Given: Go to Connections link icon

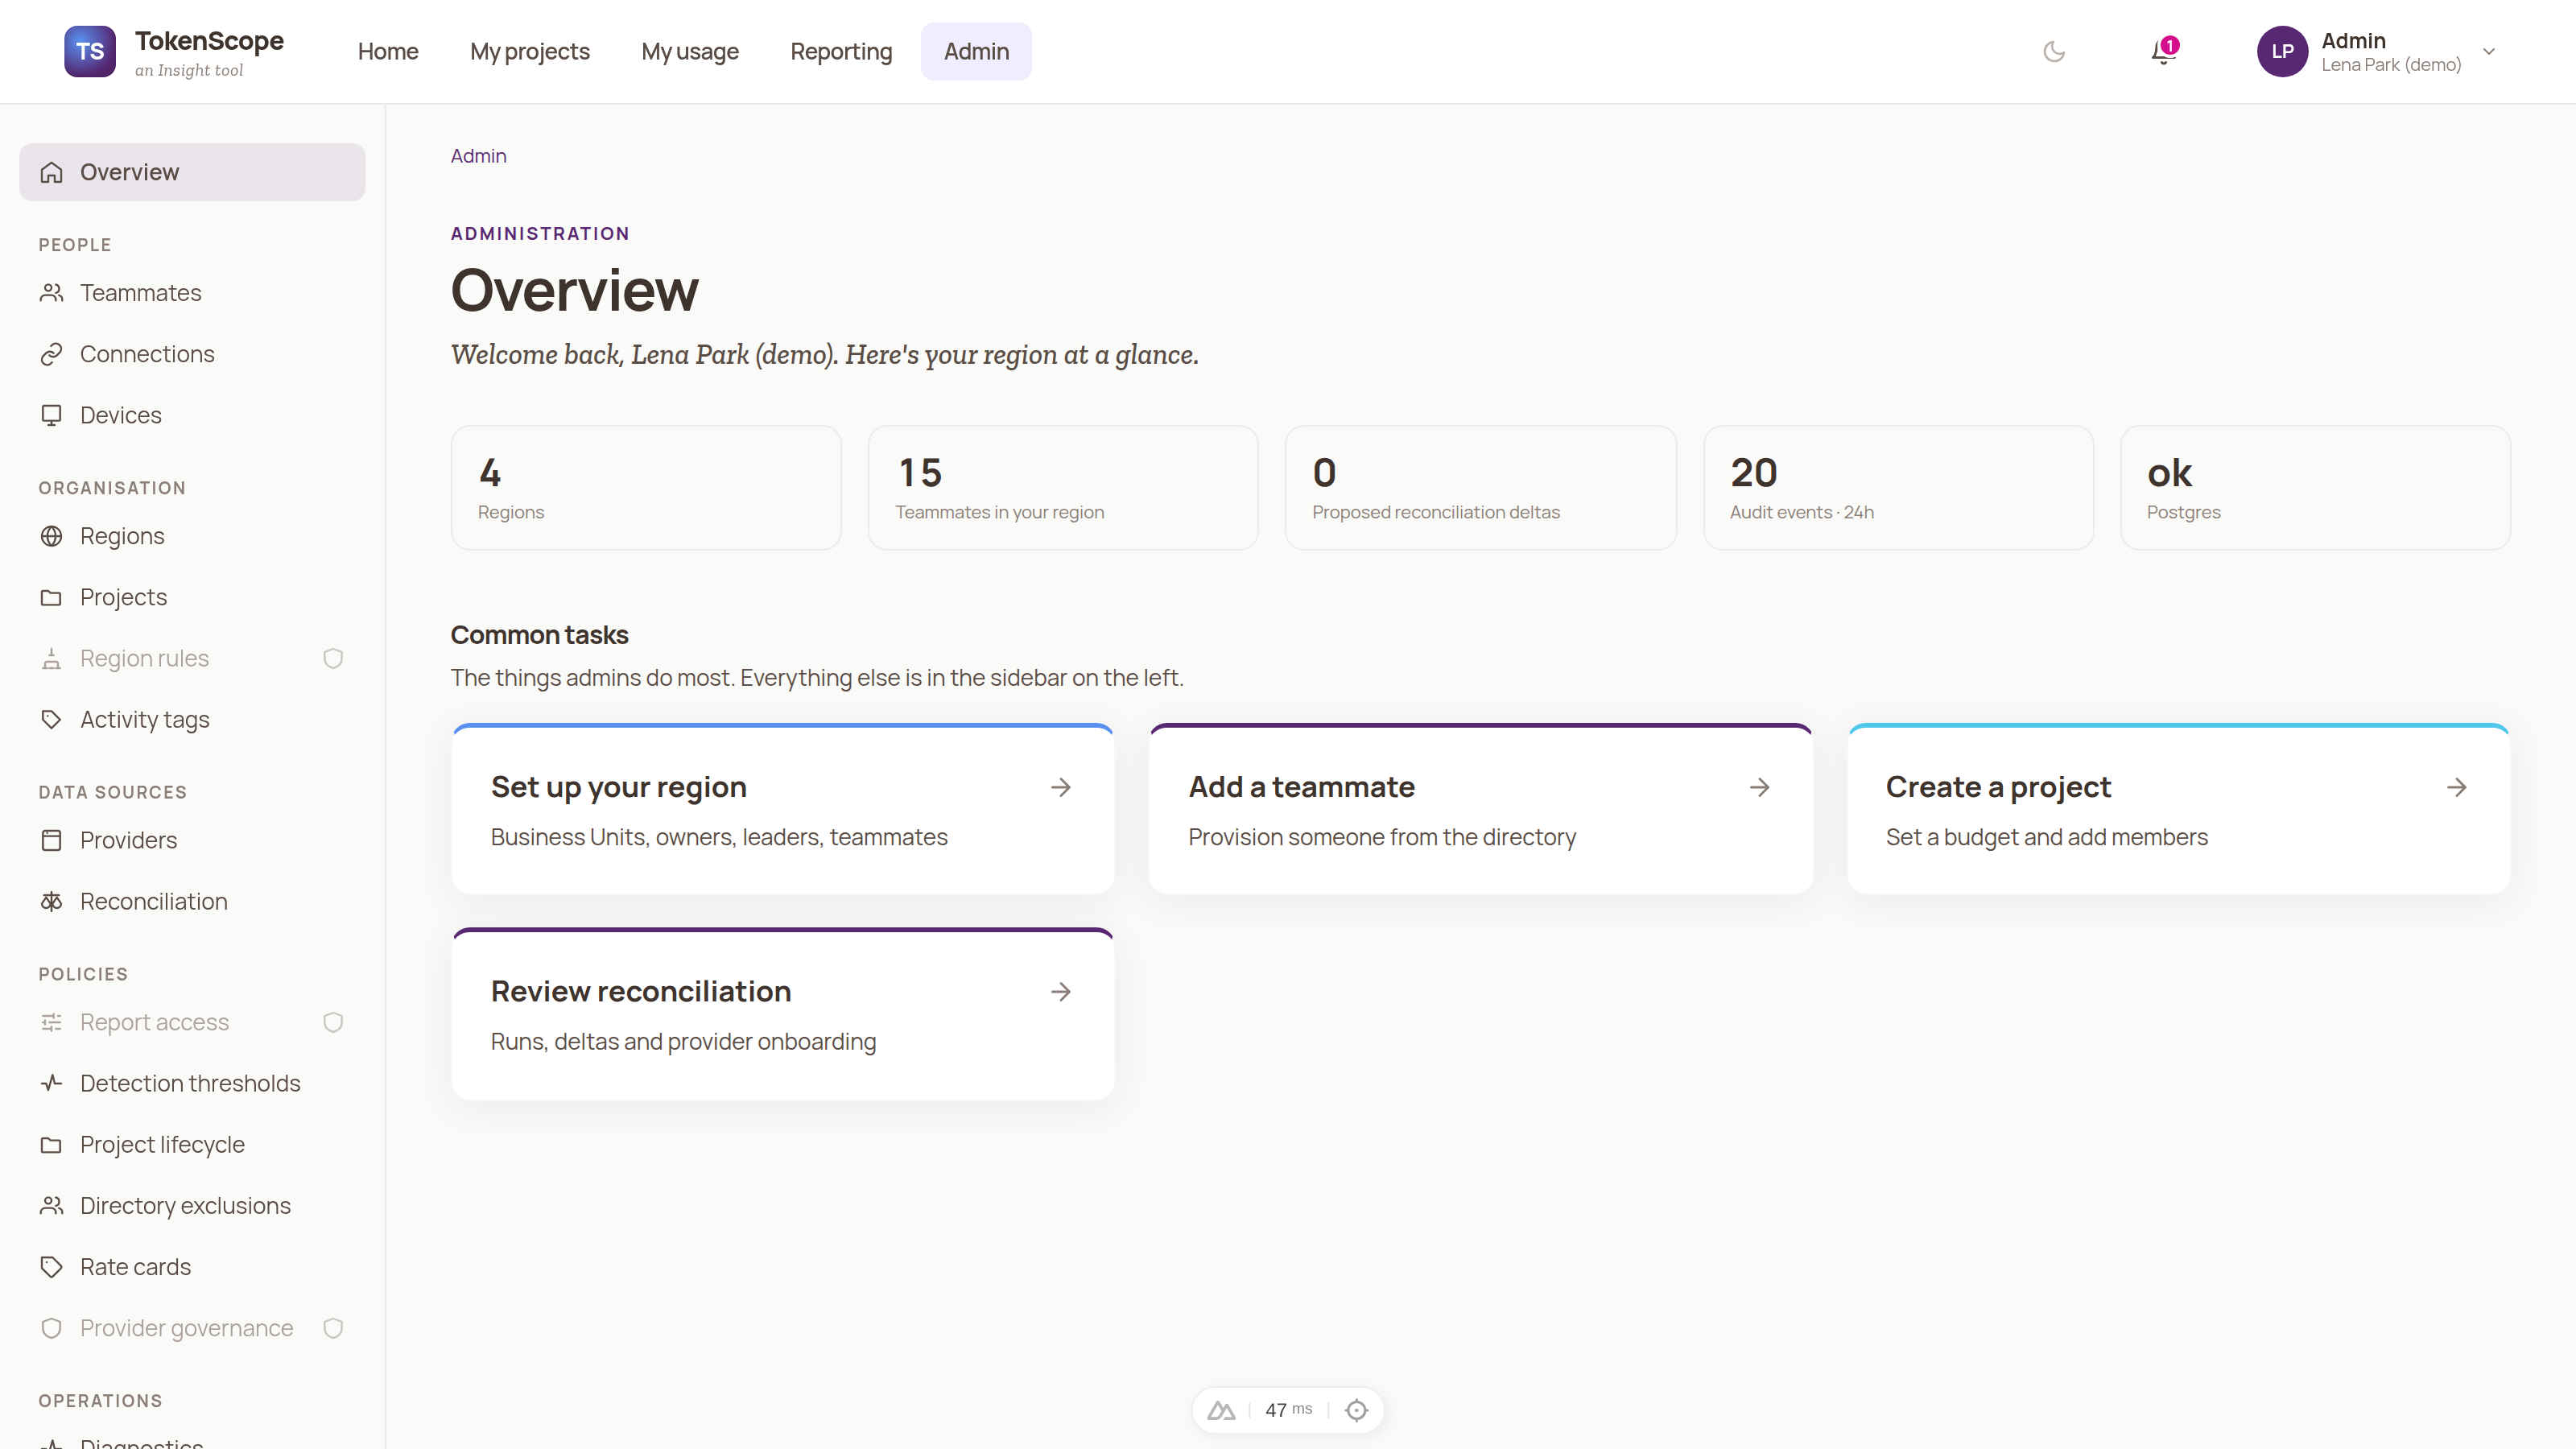Looking at the screenshot, I should [52, 354].
